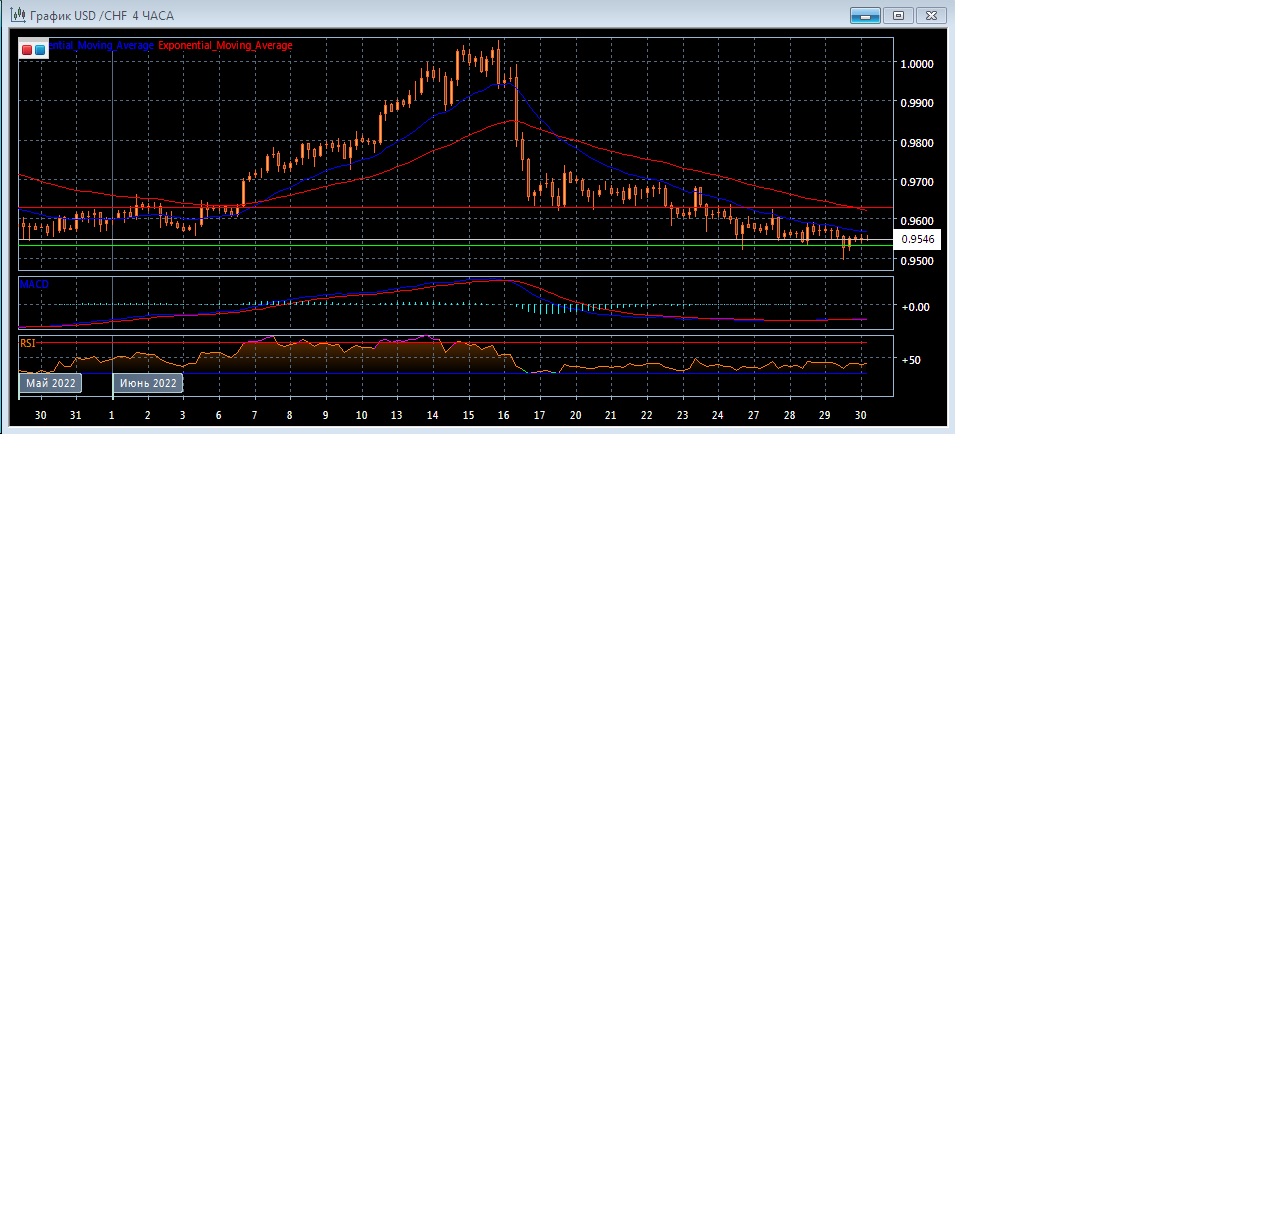The width and height of the screenshot is (1266, 1228).
Task: Click the Май 2022 month marker
Action: click(50, 383)
